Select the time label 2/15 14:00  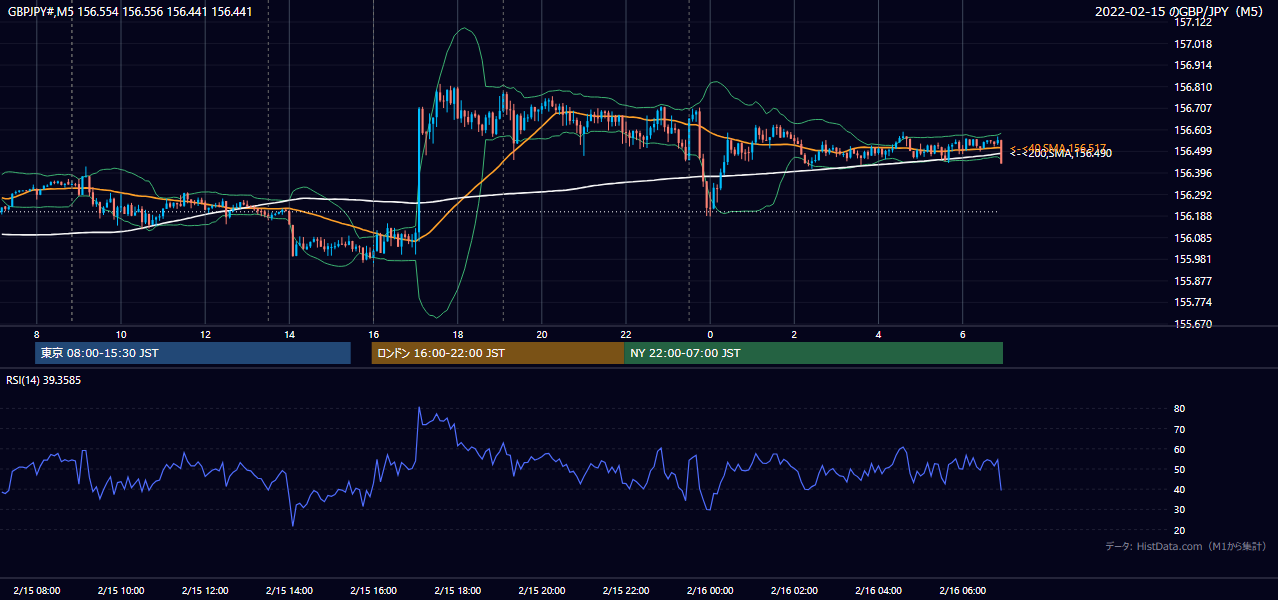click(289, 591)
